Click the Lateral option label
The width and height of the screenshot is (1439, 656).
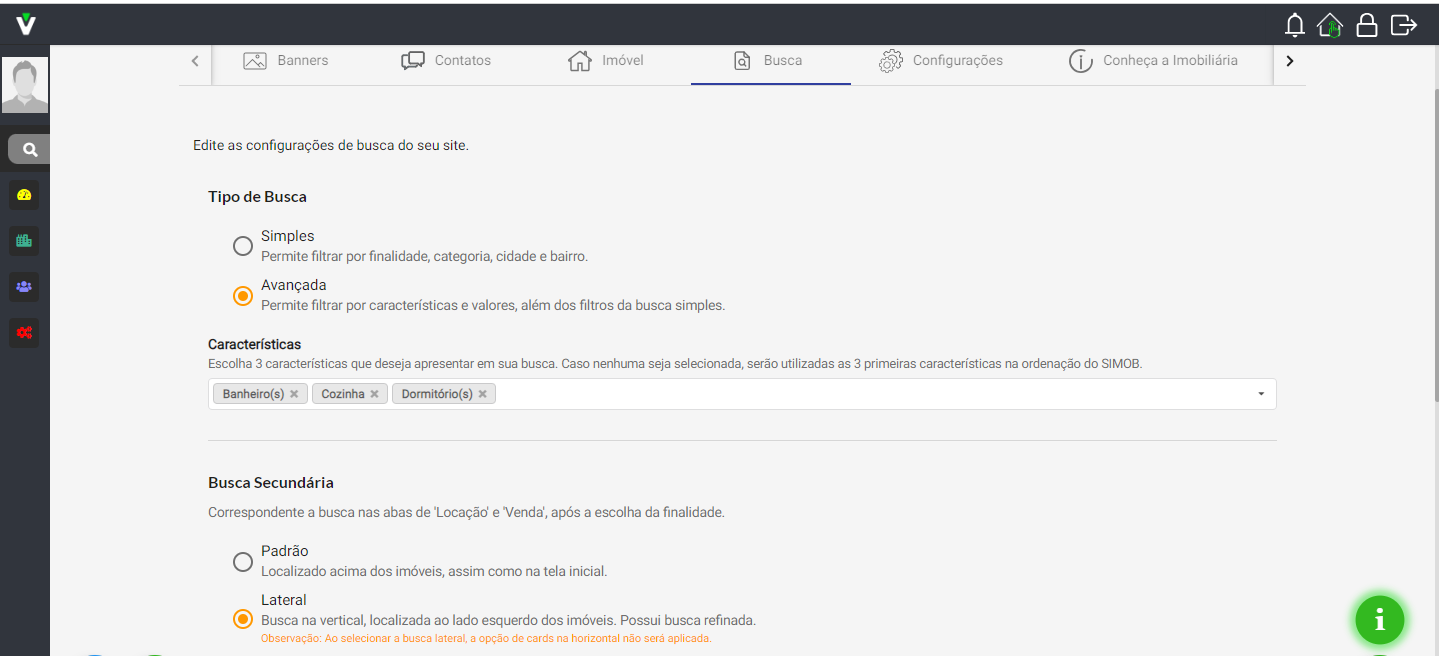284,600
